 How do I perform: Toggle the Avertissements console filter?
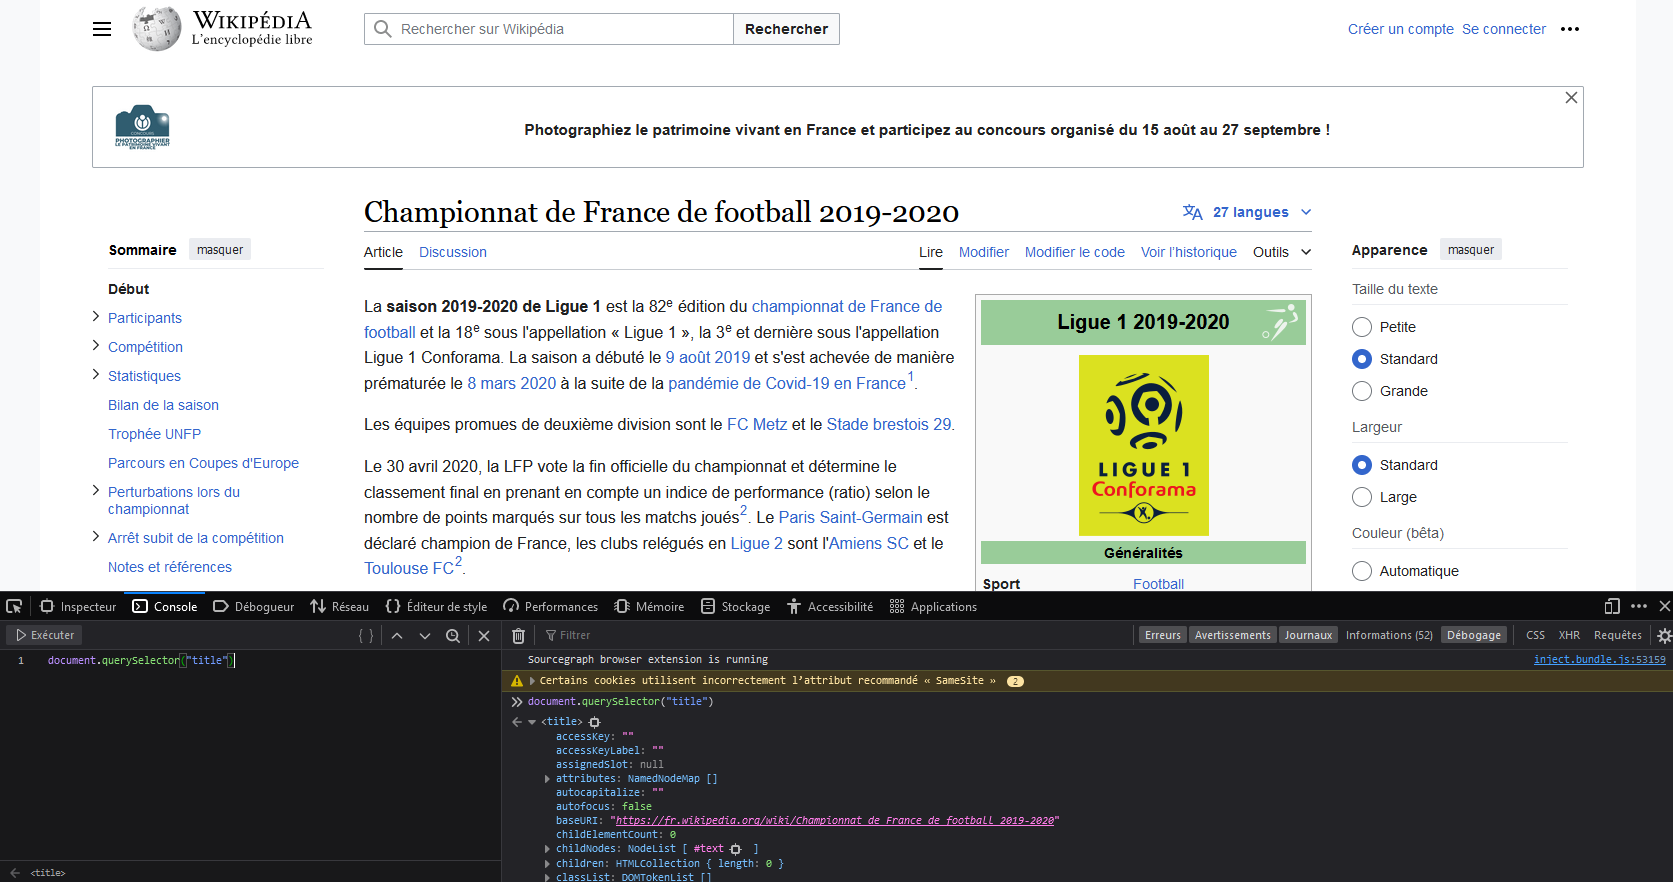click(1233, 635)
